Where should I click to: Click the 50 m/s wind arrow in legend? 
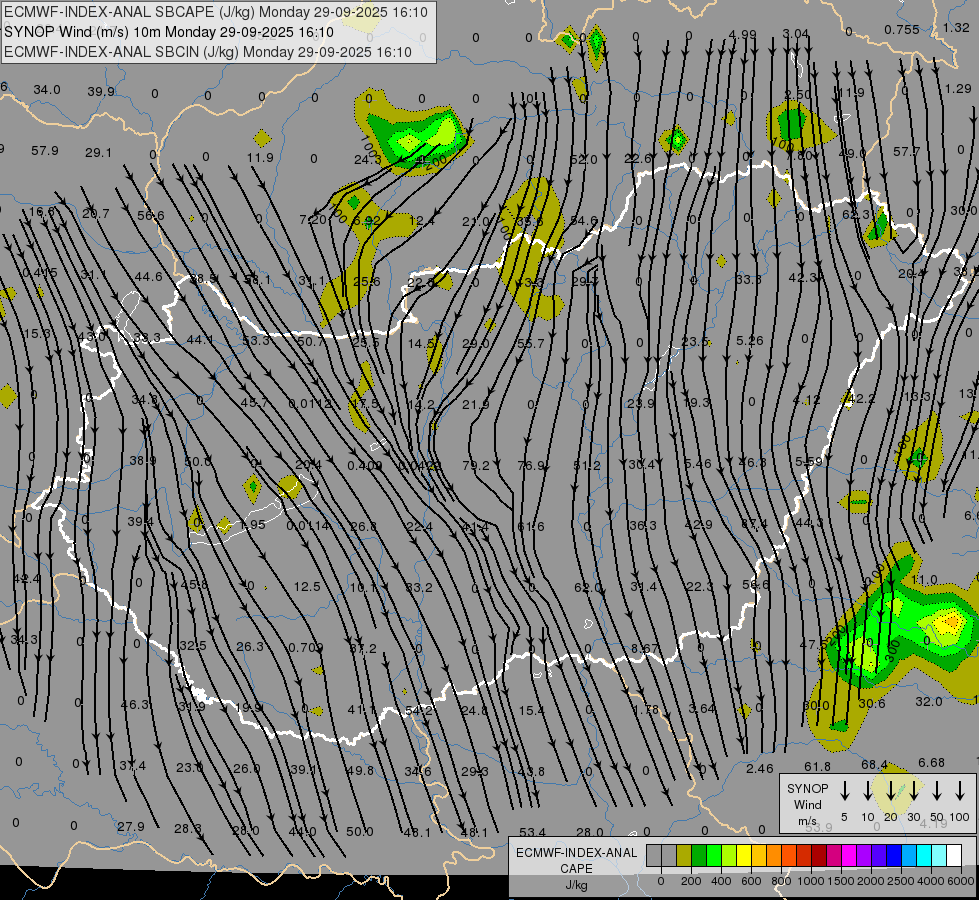937,790
